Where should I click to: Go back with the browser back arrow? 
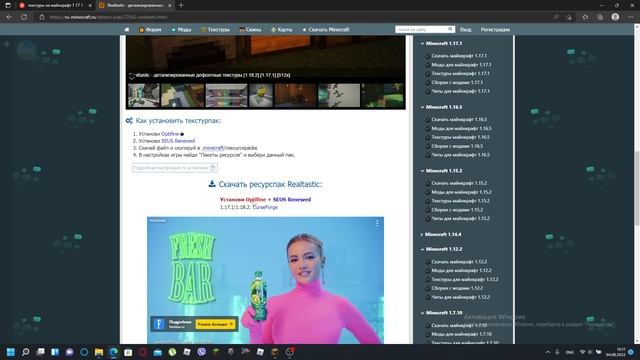click(x=9, y=17)
